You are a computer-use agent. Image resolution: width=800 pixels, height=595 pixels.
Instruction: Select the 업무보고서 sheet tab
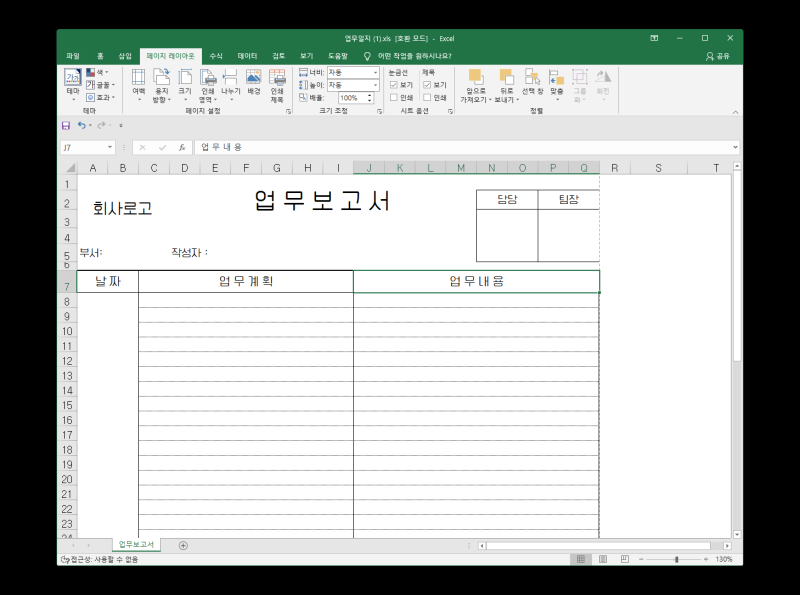(x=136, y=545)
